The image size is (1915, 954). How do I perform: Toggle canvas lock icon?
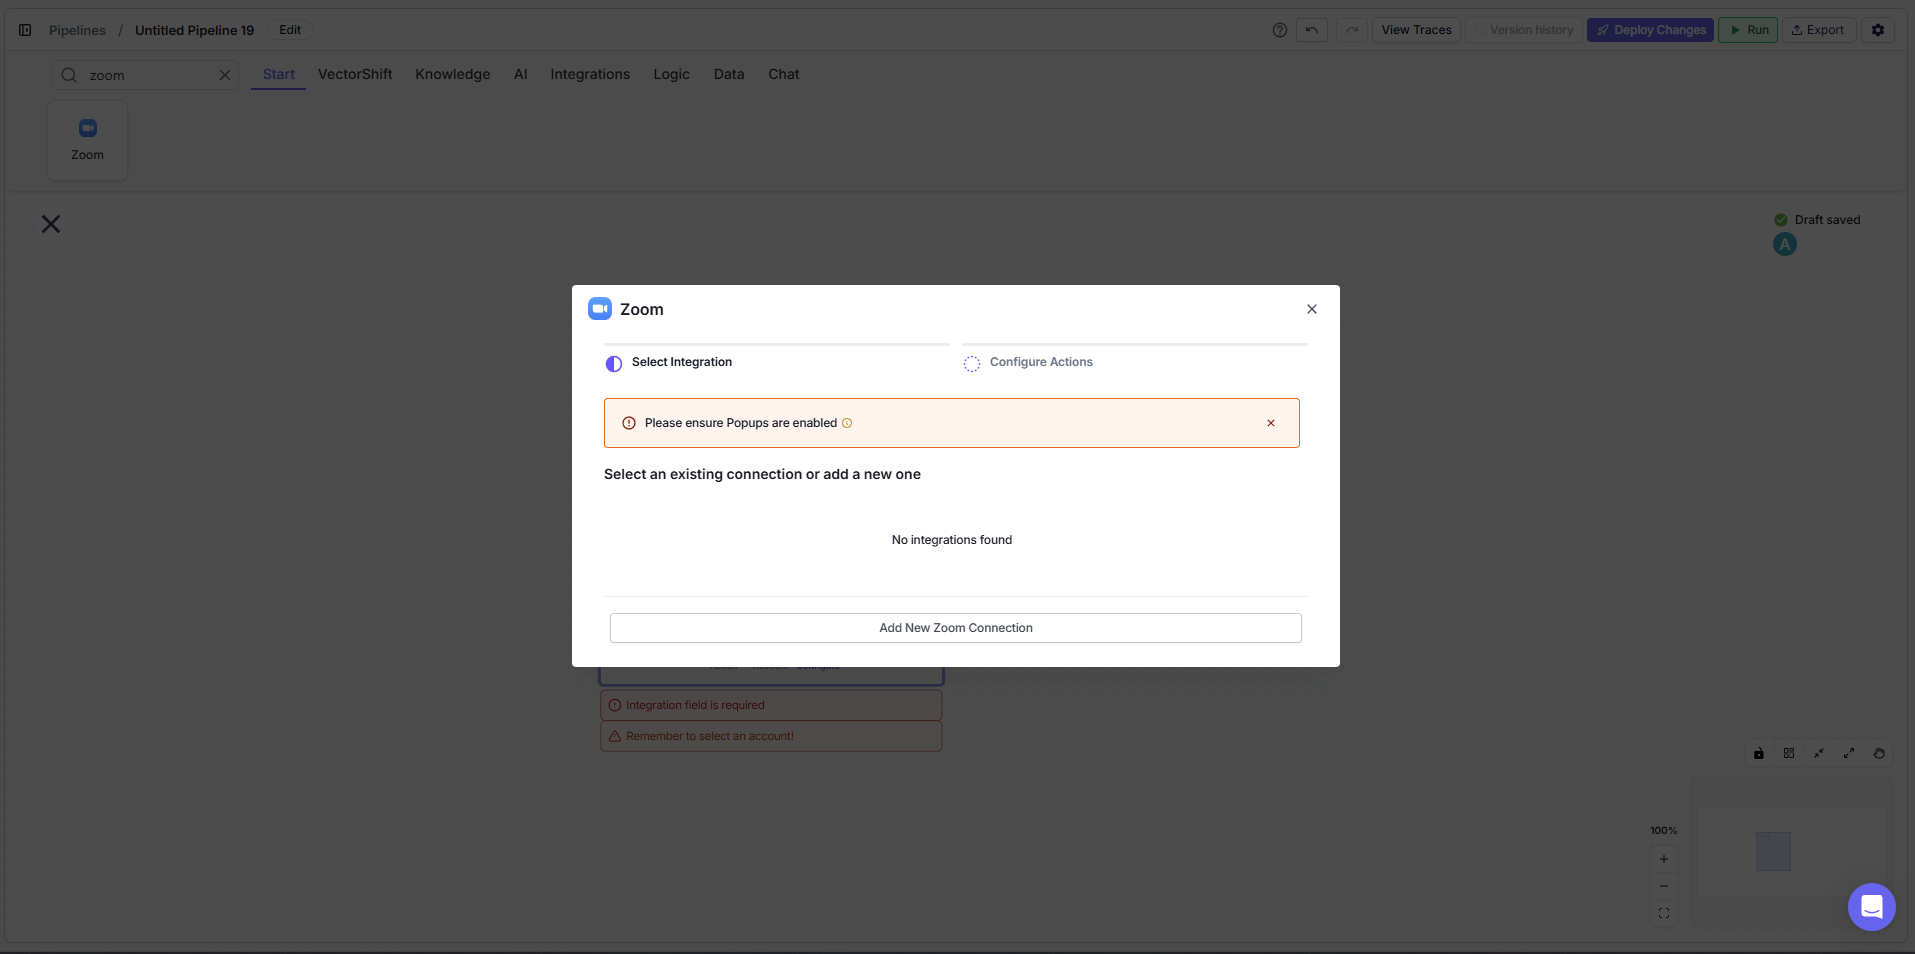point(1759,753)
